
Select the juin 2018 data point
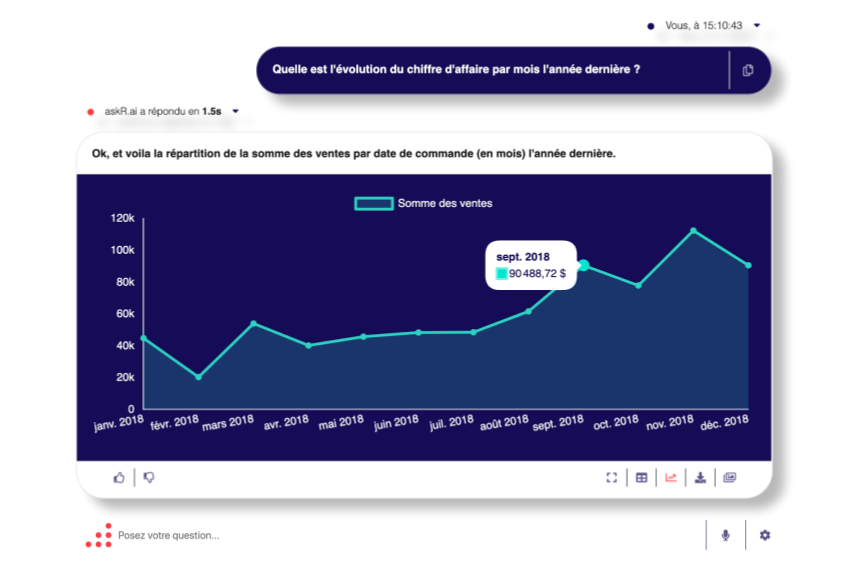(419, 333)
